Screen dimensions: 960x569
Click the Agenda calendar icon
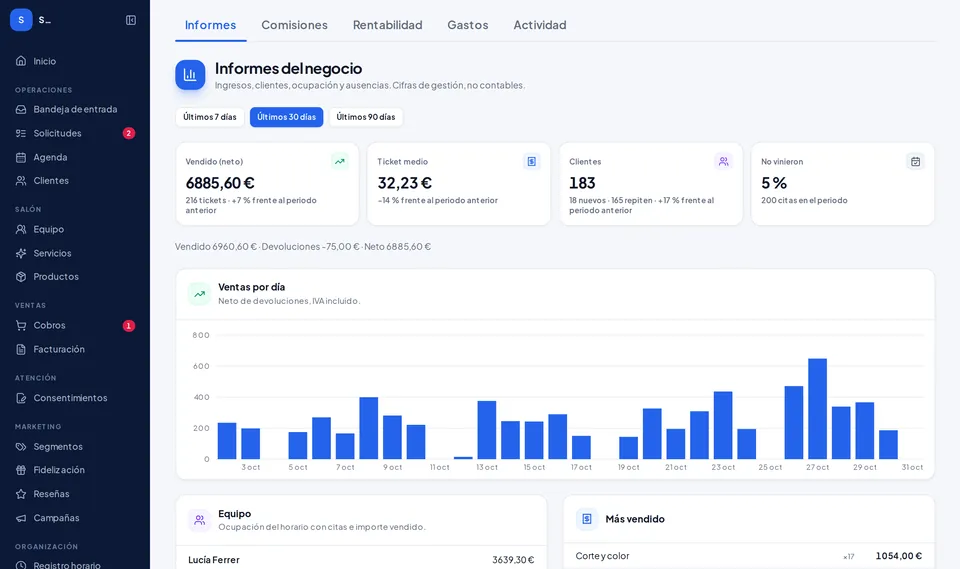[21, 157]
